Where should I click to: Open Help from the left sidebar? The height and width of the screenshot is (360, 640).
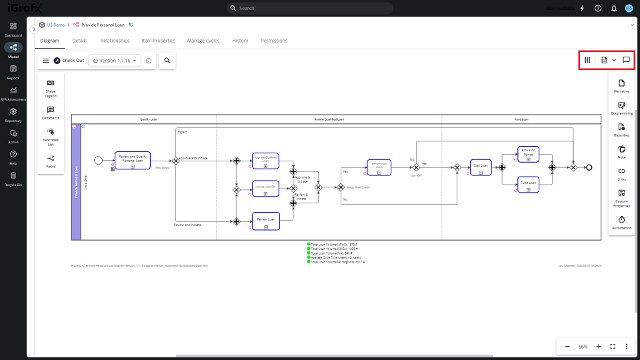(x=13, y=157)
